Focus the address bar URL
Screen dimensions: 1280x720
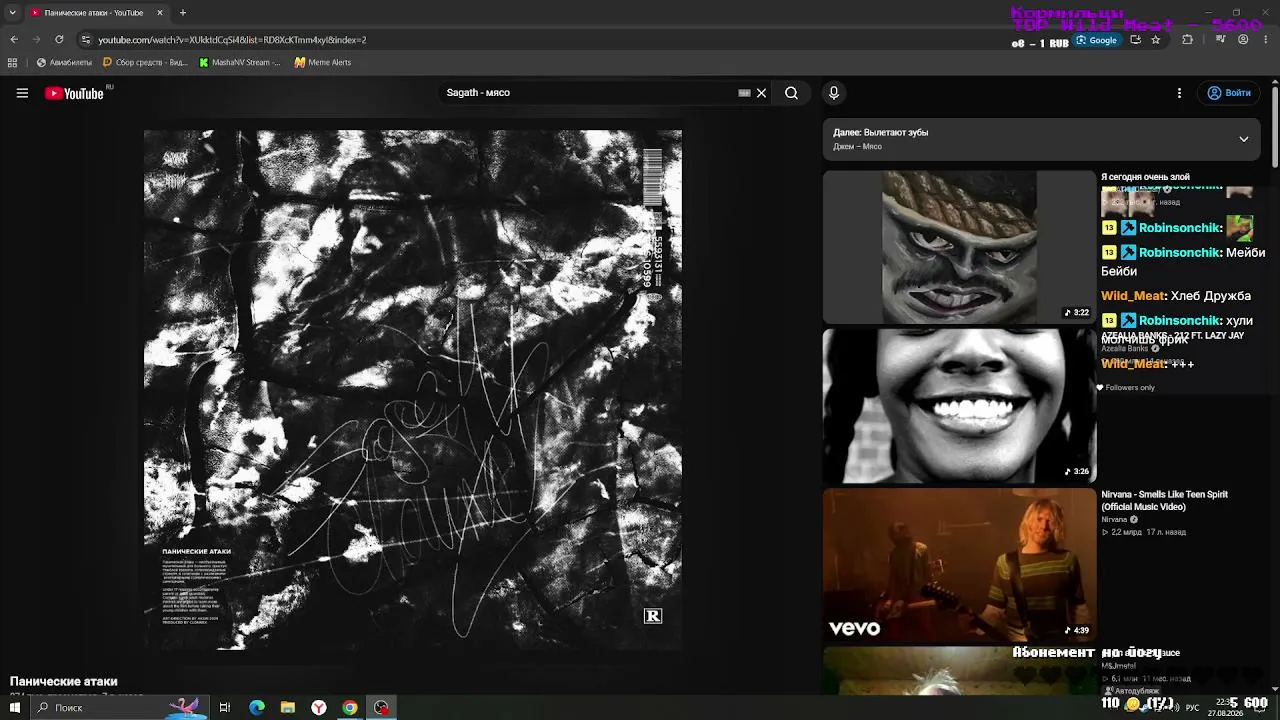(232, 40)
